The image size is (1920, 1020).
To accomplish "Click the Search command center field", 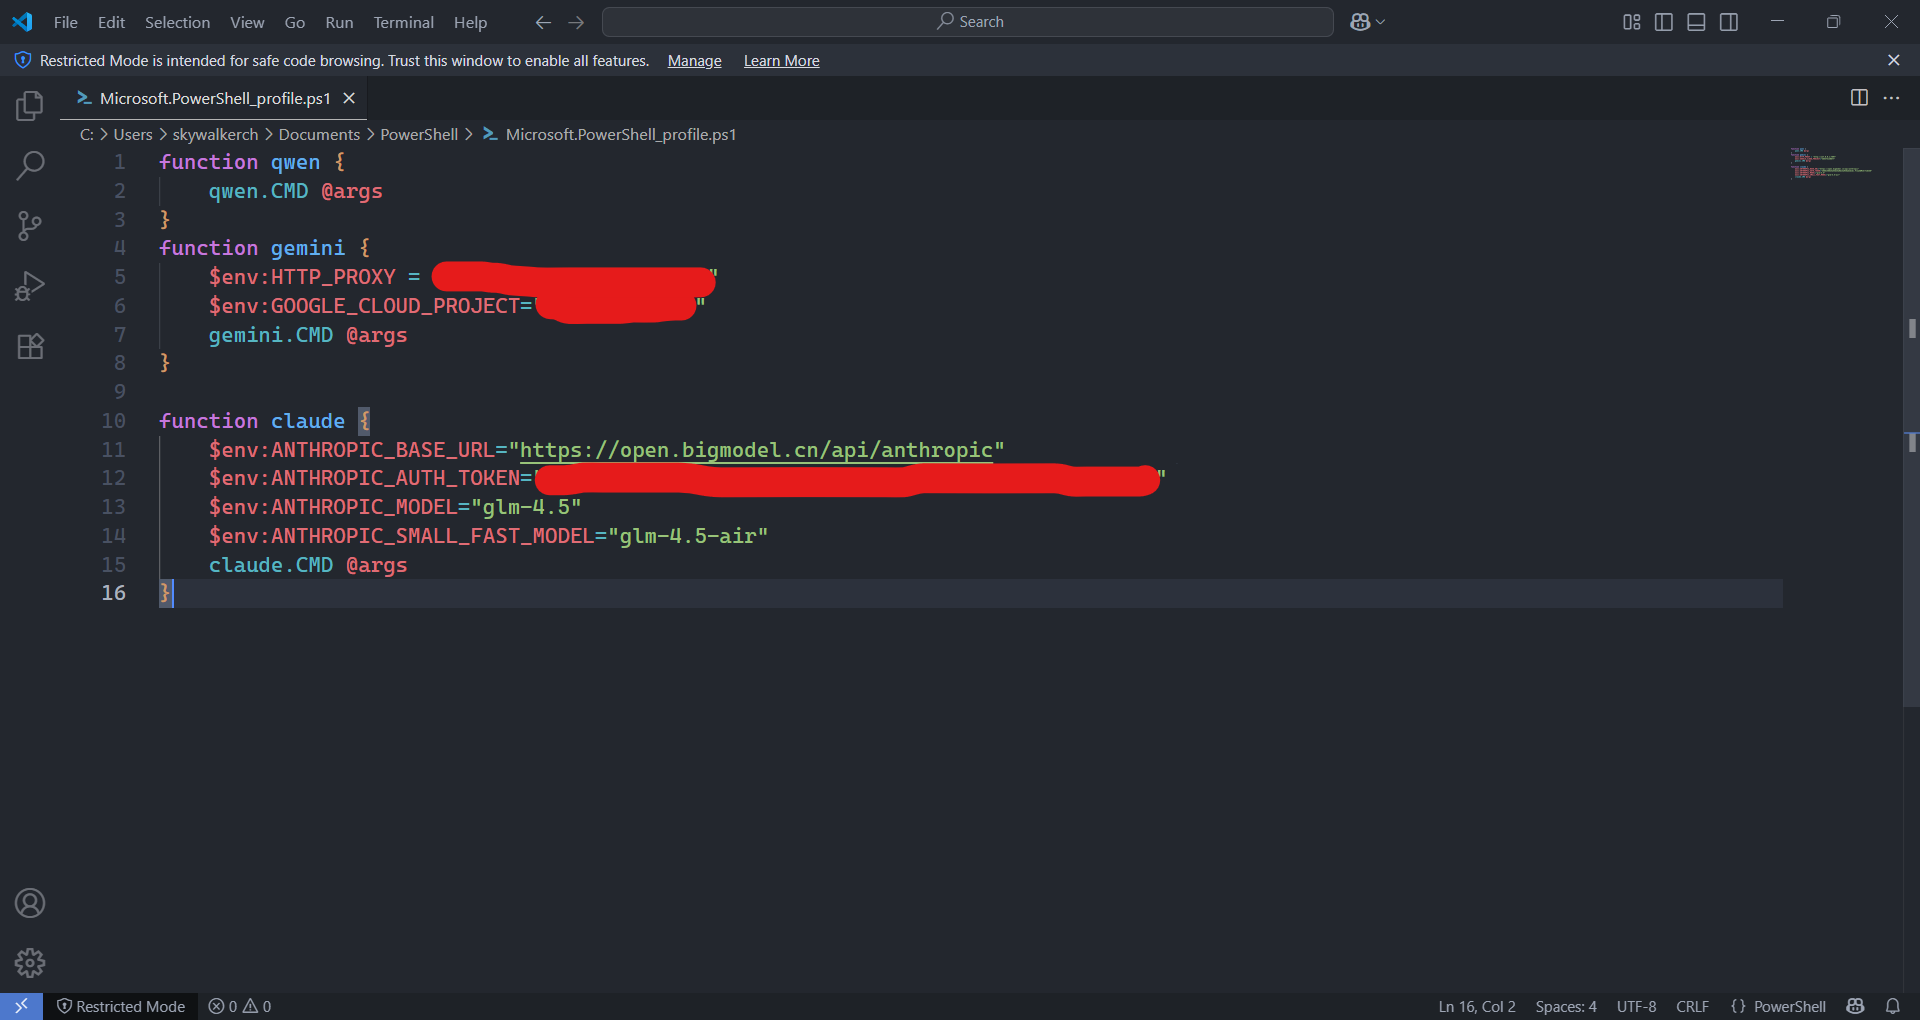I will [x=967, y=22].
